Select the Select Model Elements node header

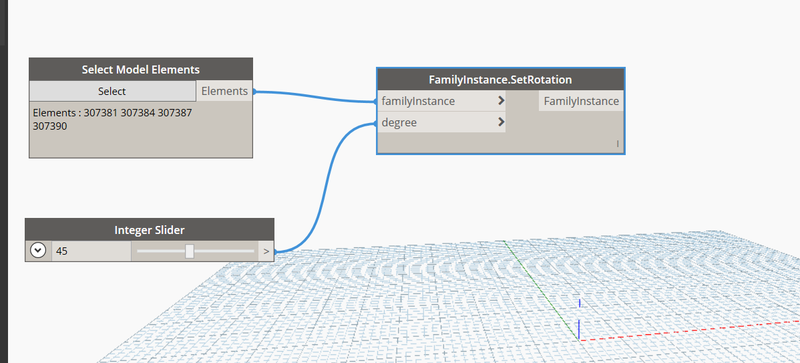point(141,69)
